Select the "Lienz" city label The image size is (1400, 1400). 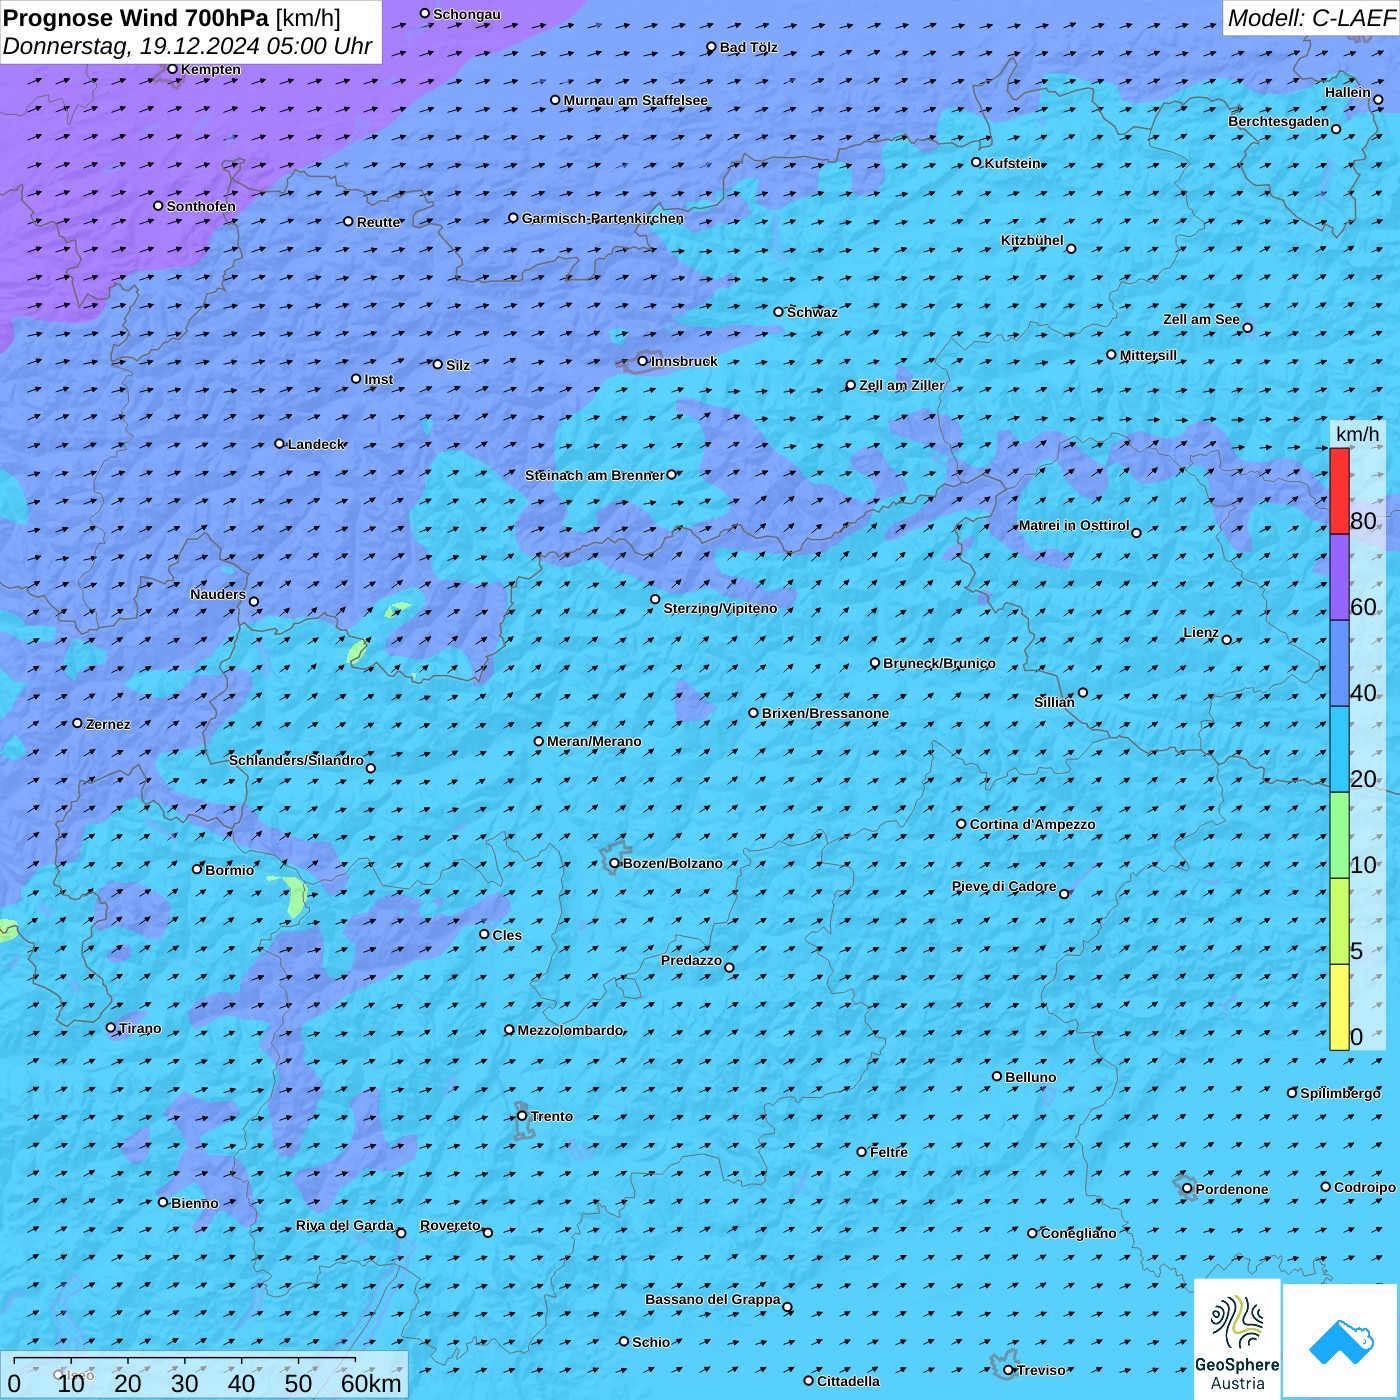[1201, 632]
